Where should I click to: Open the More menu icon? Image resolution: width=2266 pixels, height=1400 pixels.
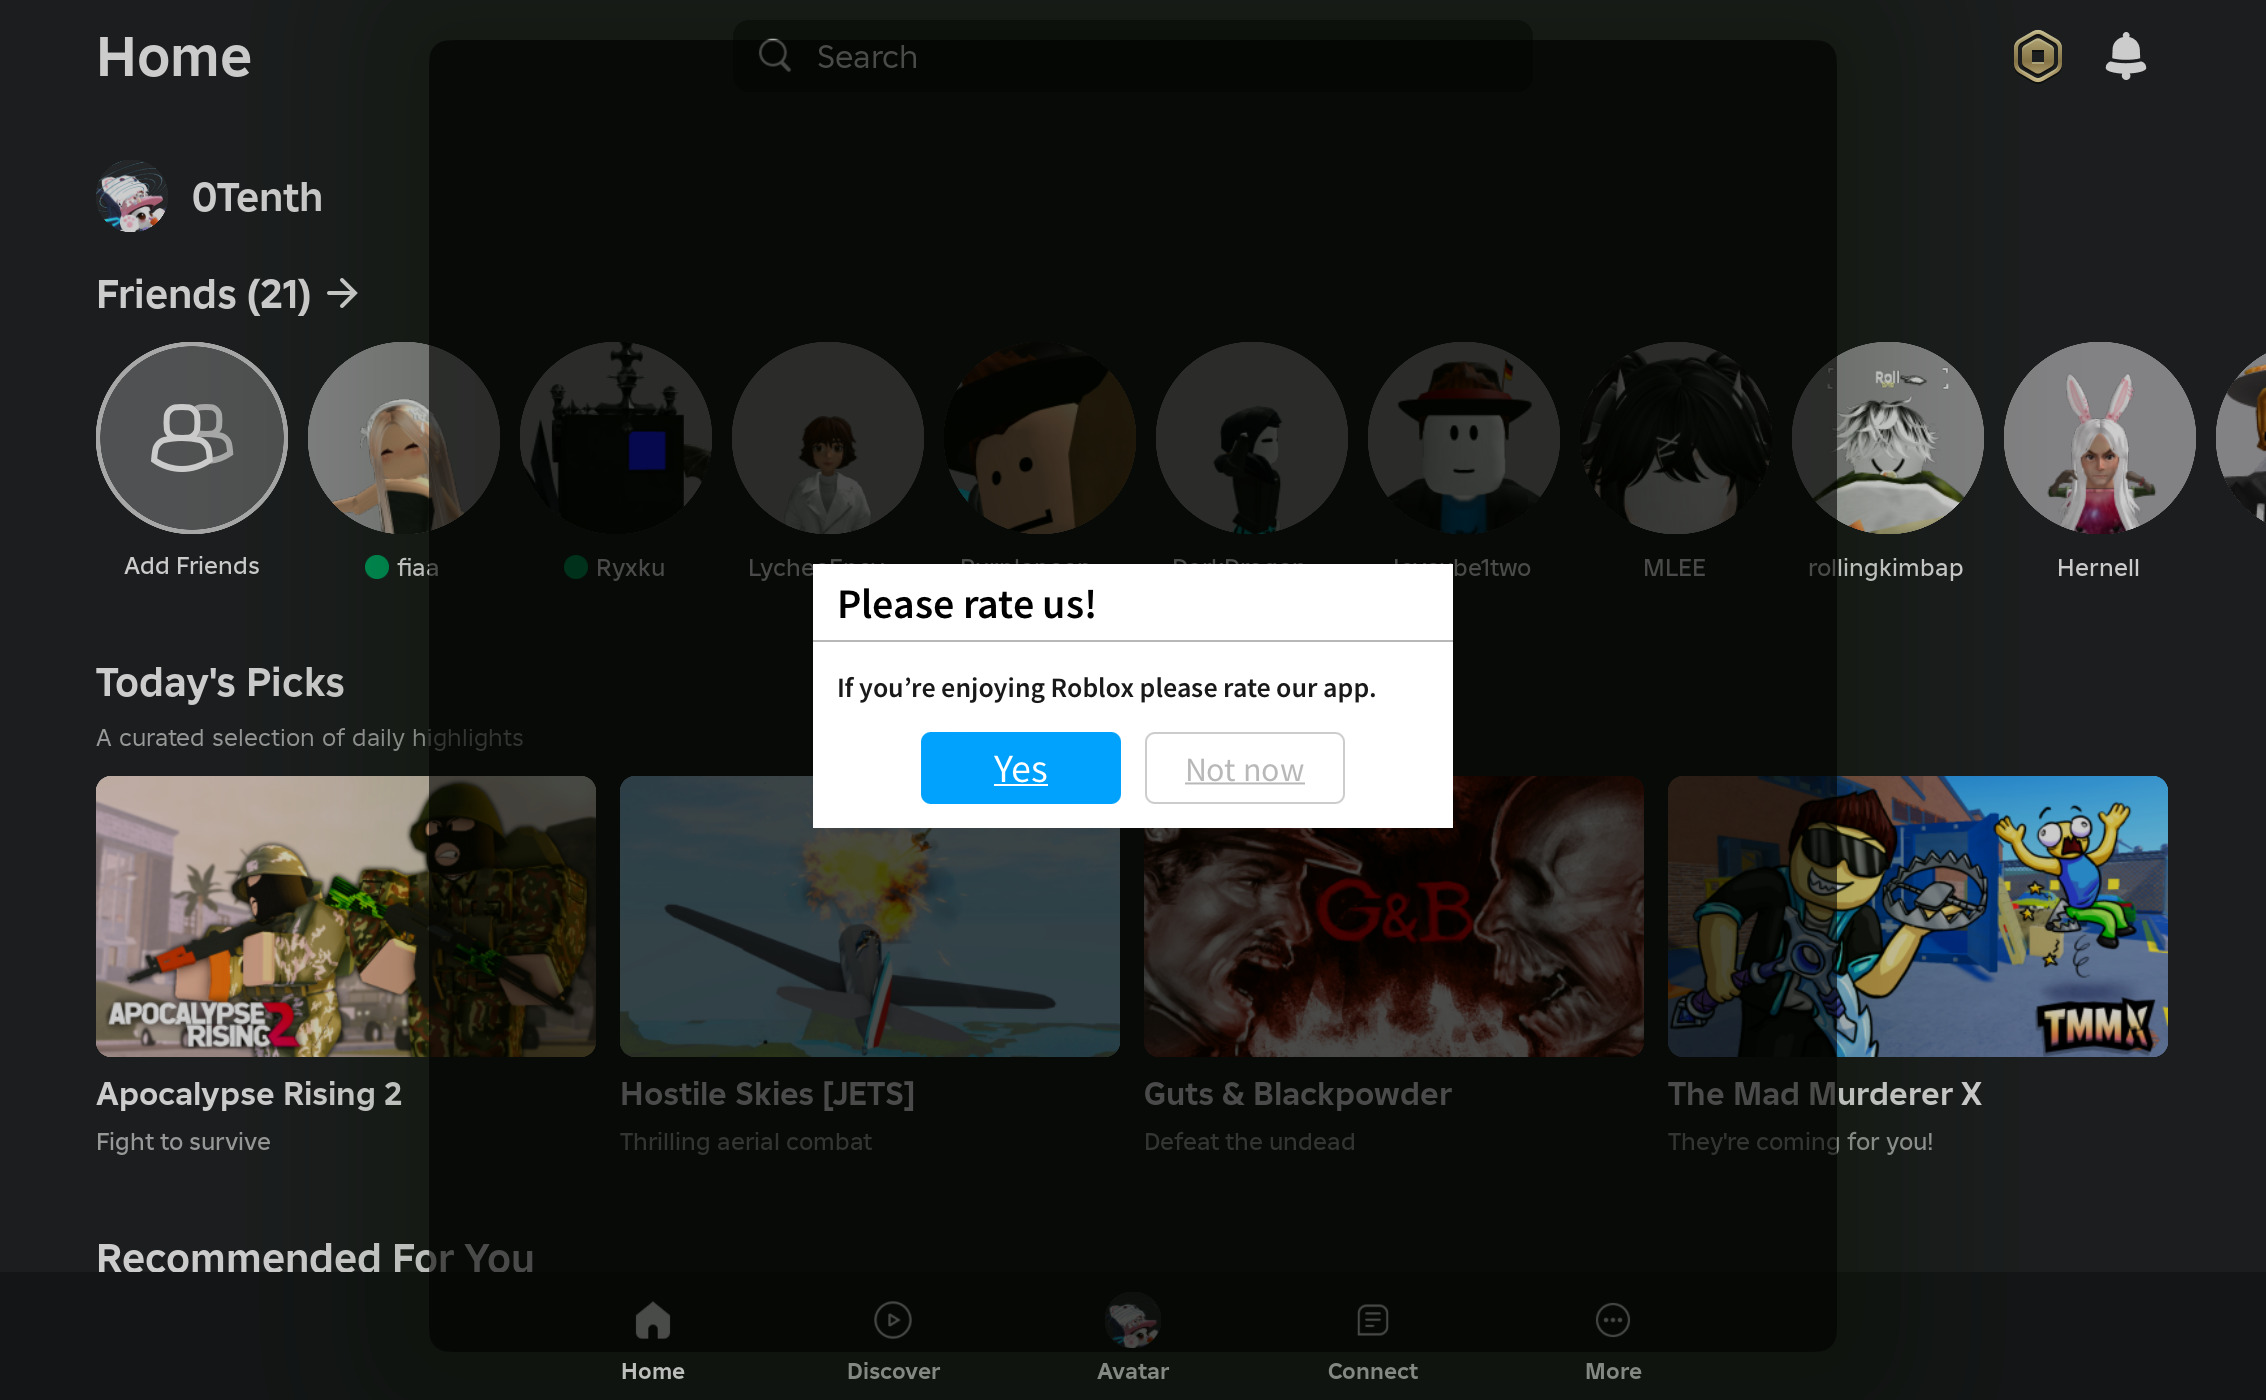(1612, 1322)
